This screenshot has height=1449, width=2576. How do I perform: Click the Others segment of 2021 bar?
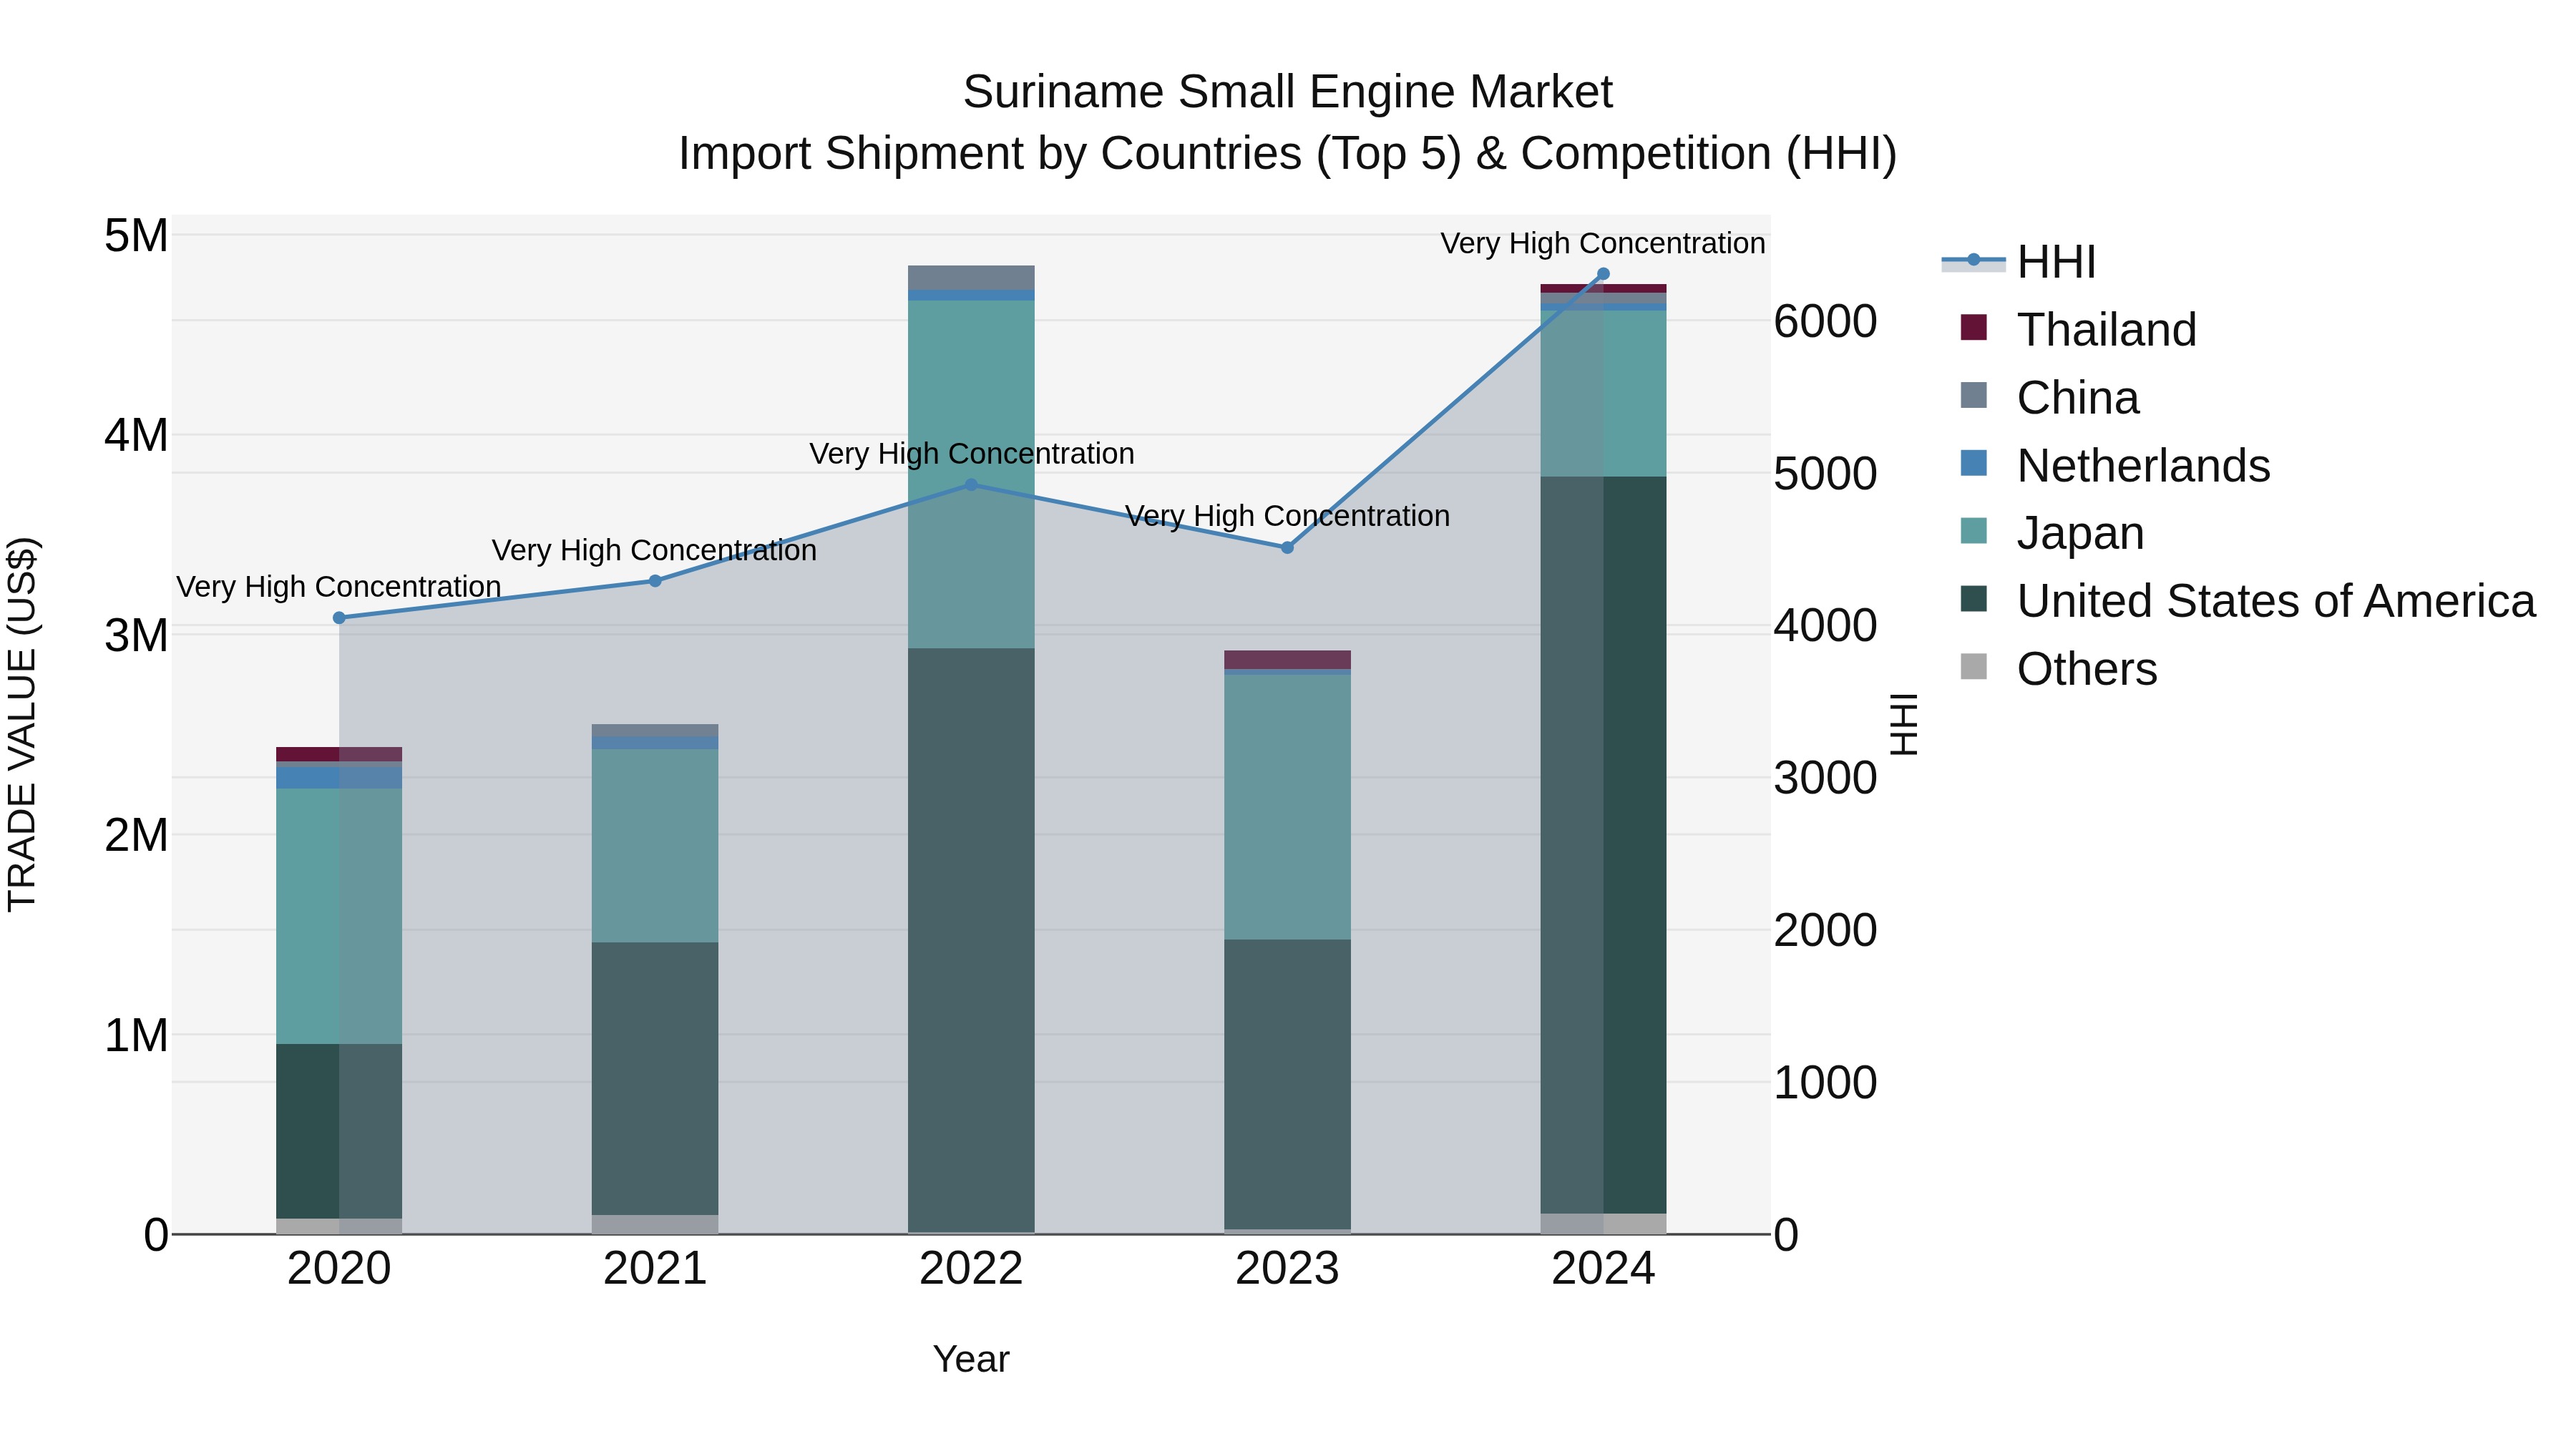655,1225
